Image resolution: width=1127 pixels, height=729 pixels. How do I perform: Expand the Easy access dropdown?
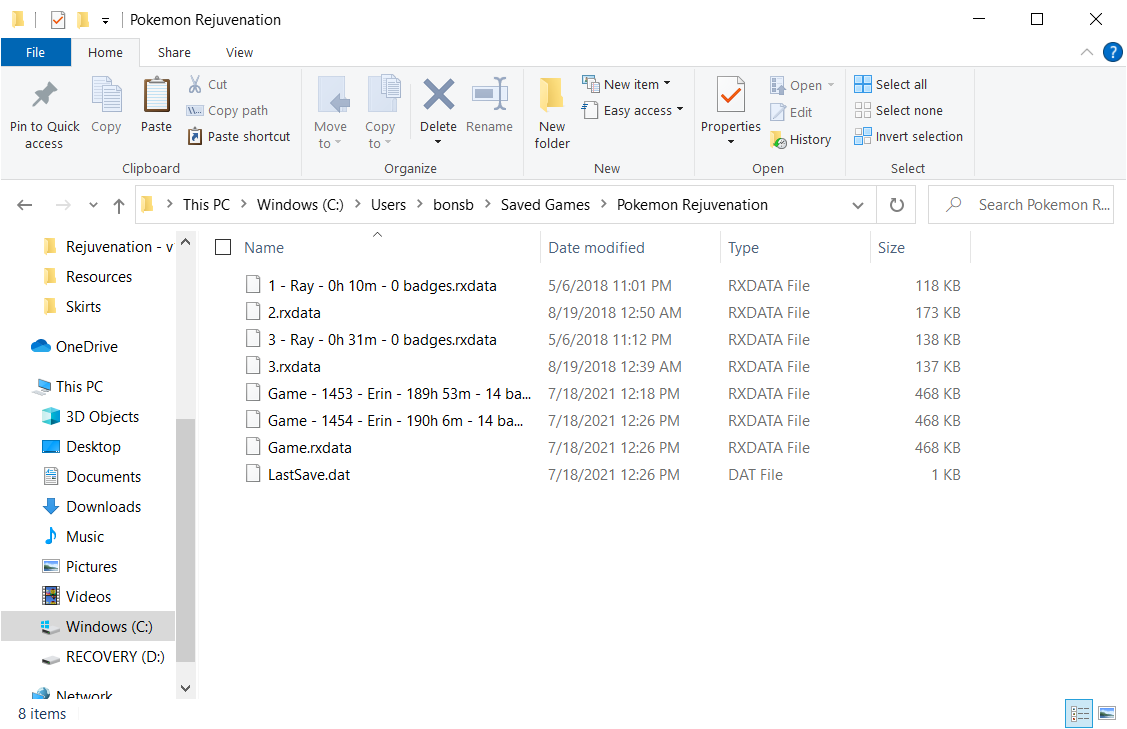coord(680,109)
